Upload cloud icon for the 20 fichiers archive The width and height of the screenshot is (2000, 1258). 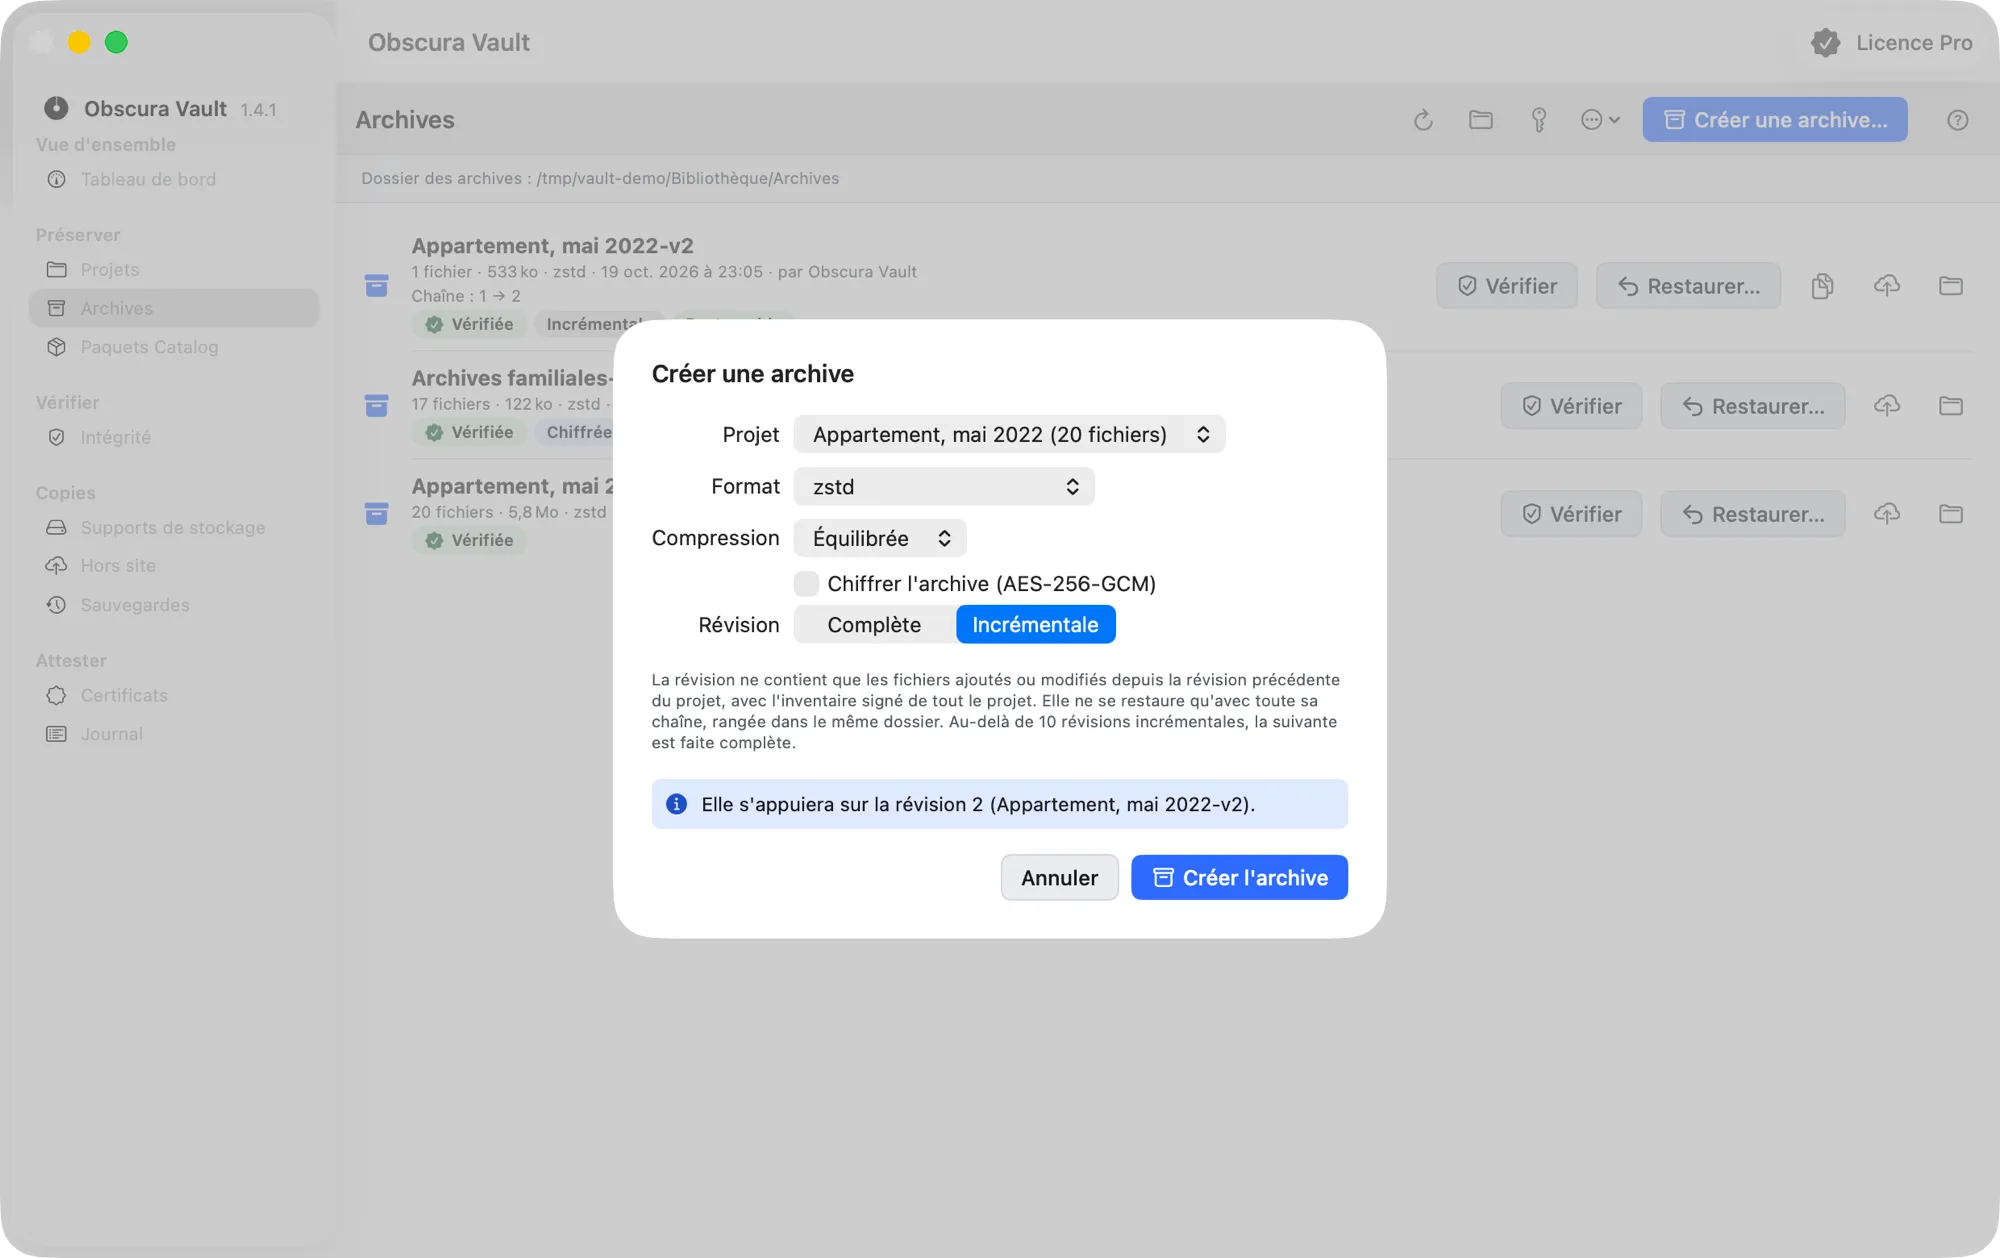(x=1887, y=514)
